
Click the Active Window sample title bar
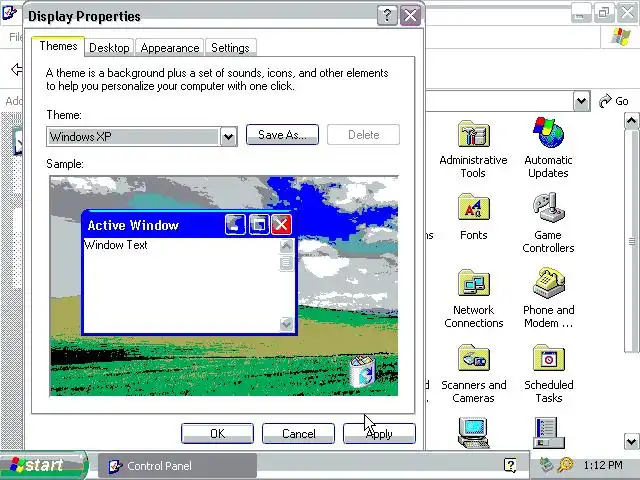coord(189,224)
